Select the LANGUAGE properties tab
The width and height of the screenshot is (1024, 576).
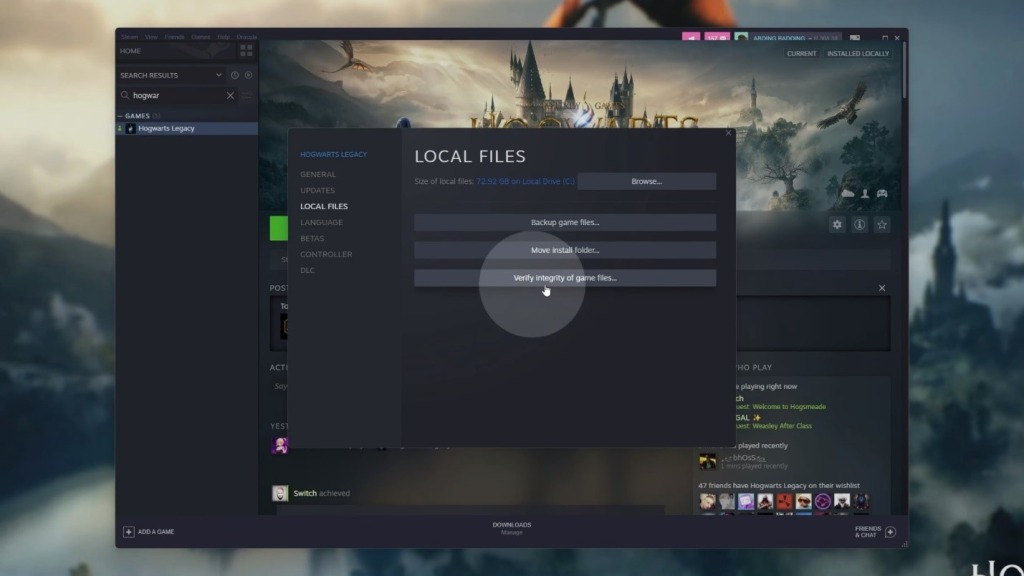pyautogui.click(x=321, y=222)
